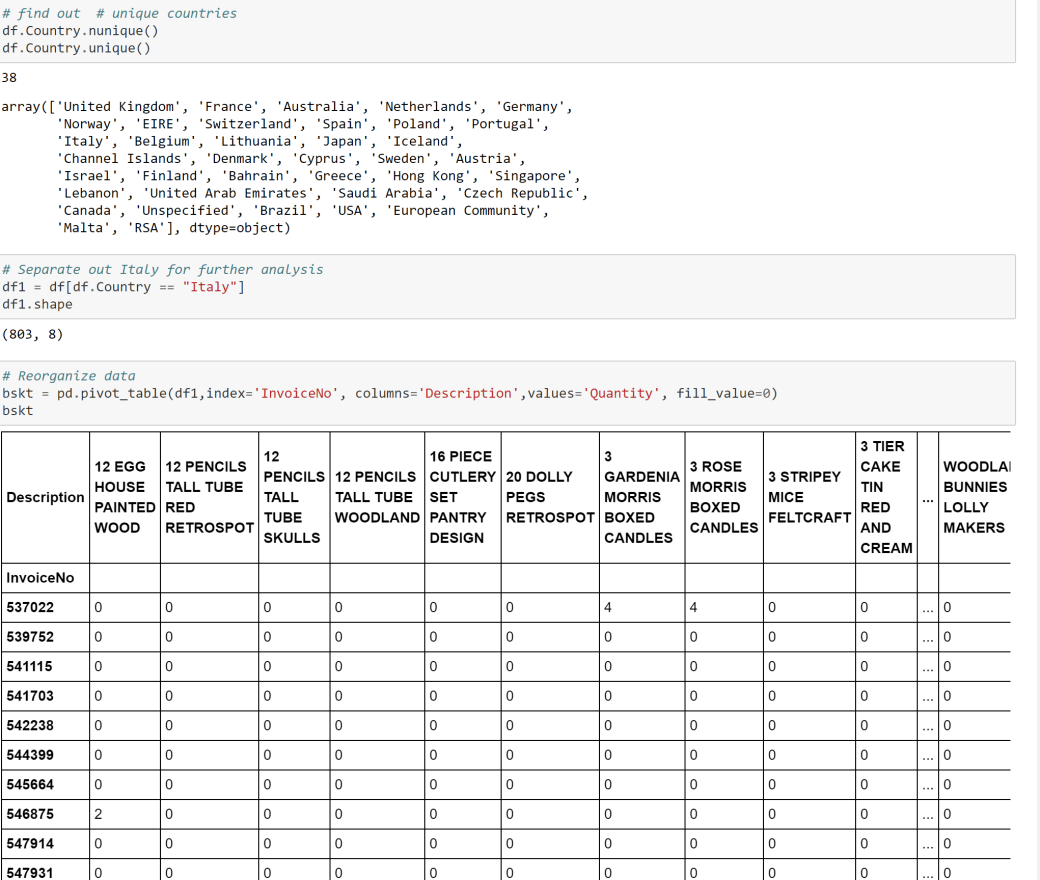Click 'Channel Islands' in the array output
The height and width of the screenshot is (880, 1040).
coord(122,158)
